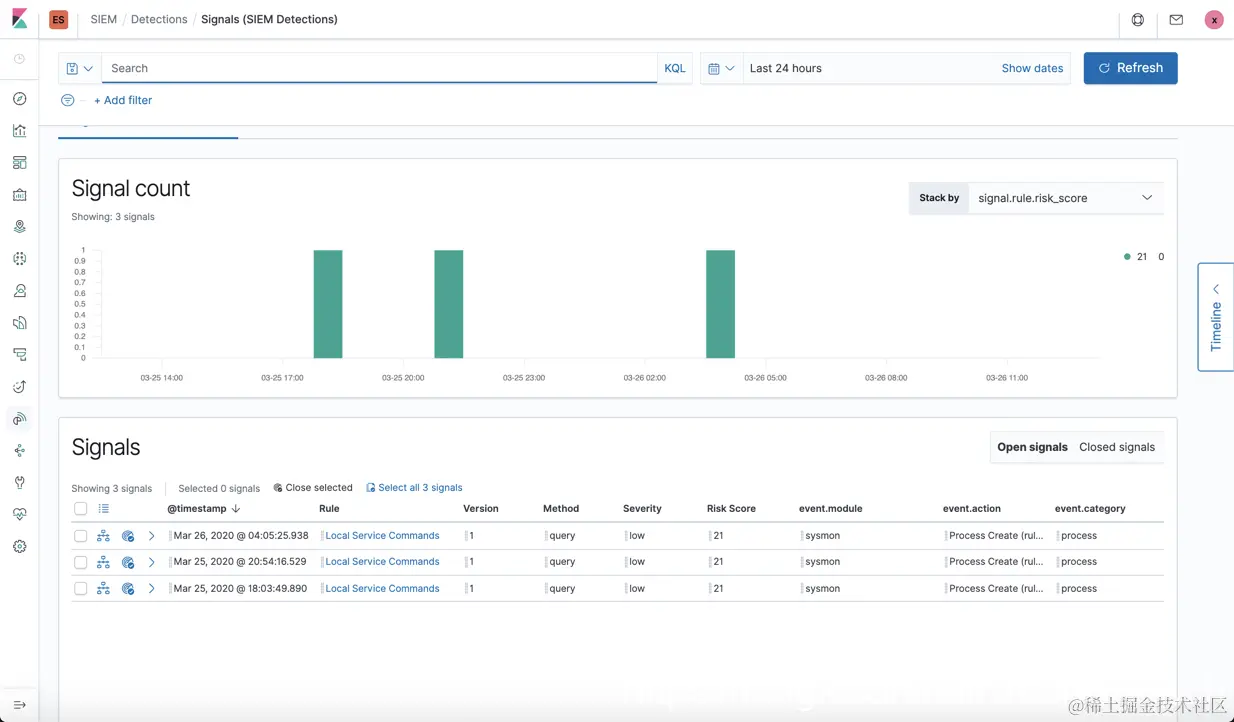
Task: Switch to Open signals tab
Action: pos(1032,447)
